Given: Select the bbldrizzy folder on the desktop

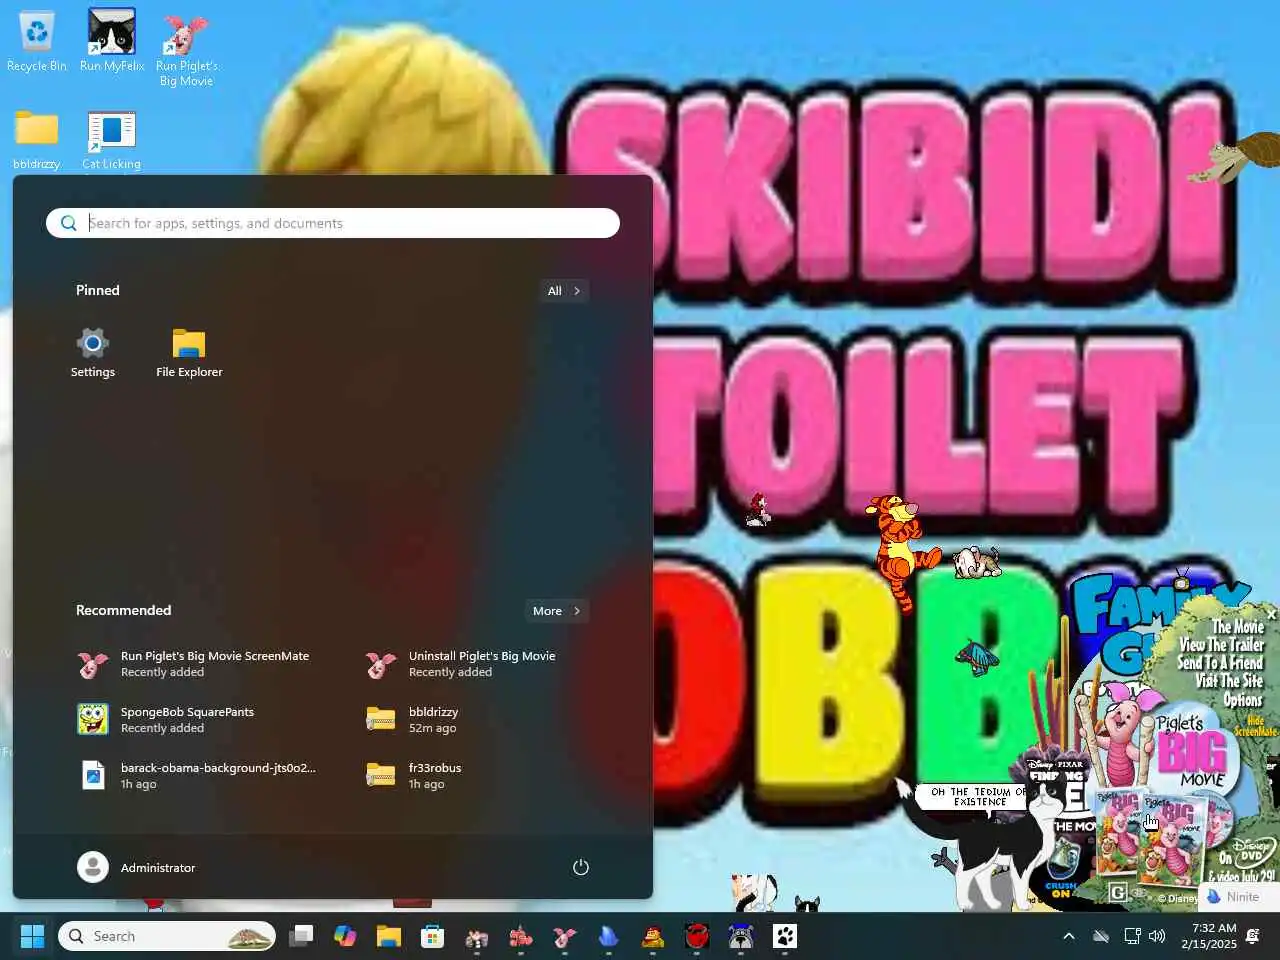Looking at the screenshot, I should (x=37, y=139).
